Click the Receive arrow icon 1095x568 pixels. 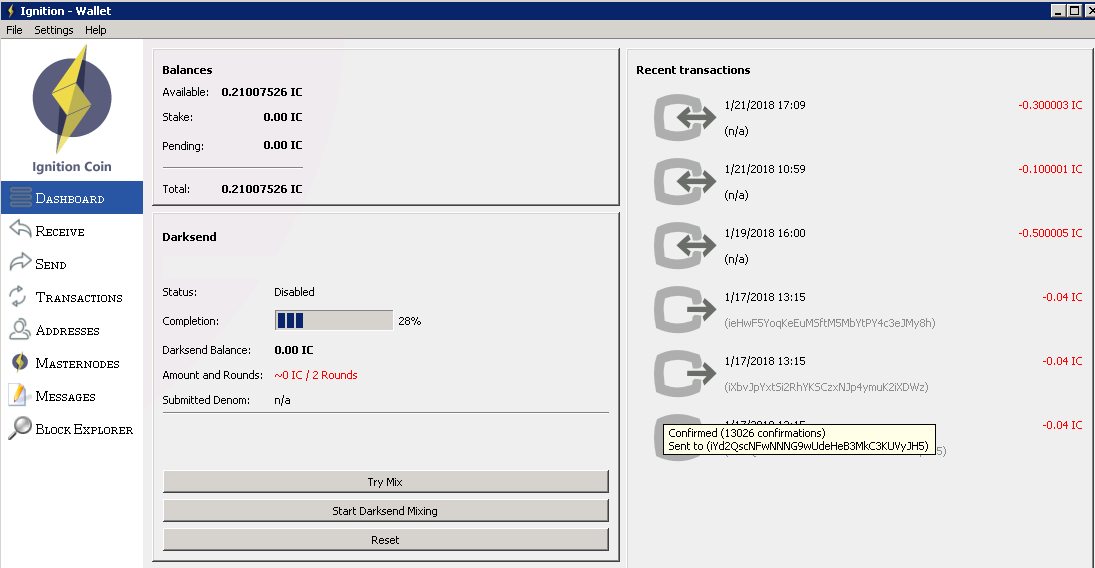tap(20, 228)
